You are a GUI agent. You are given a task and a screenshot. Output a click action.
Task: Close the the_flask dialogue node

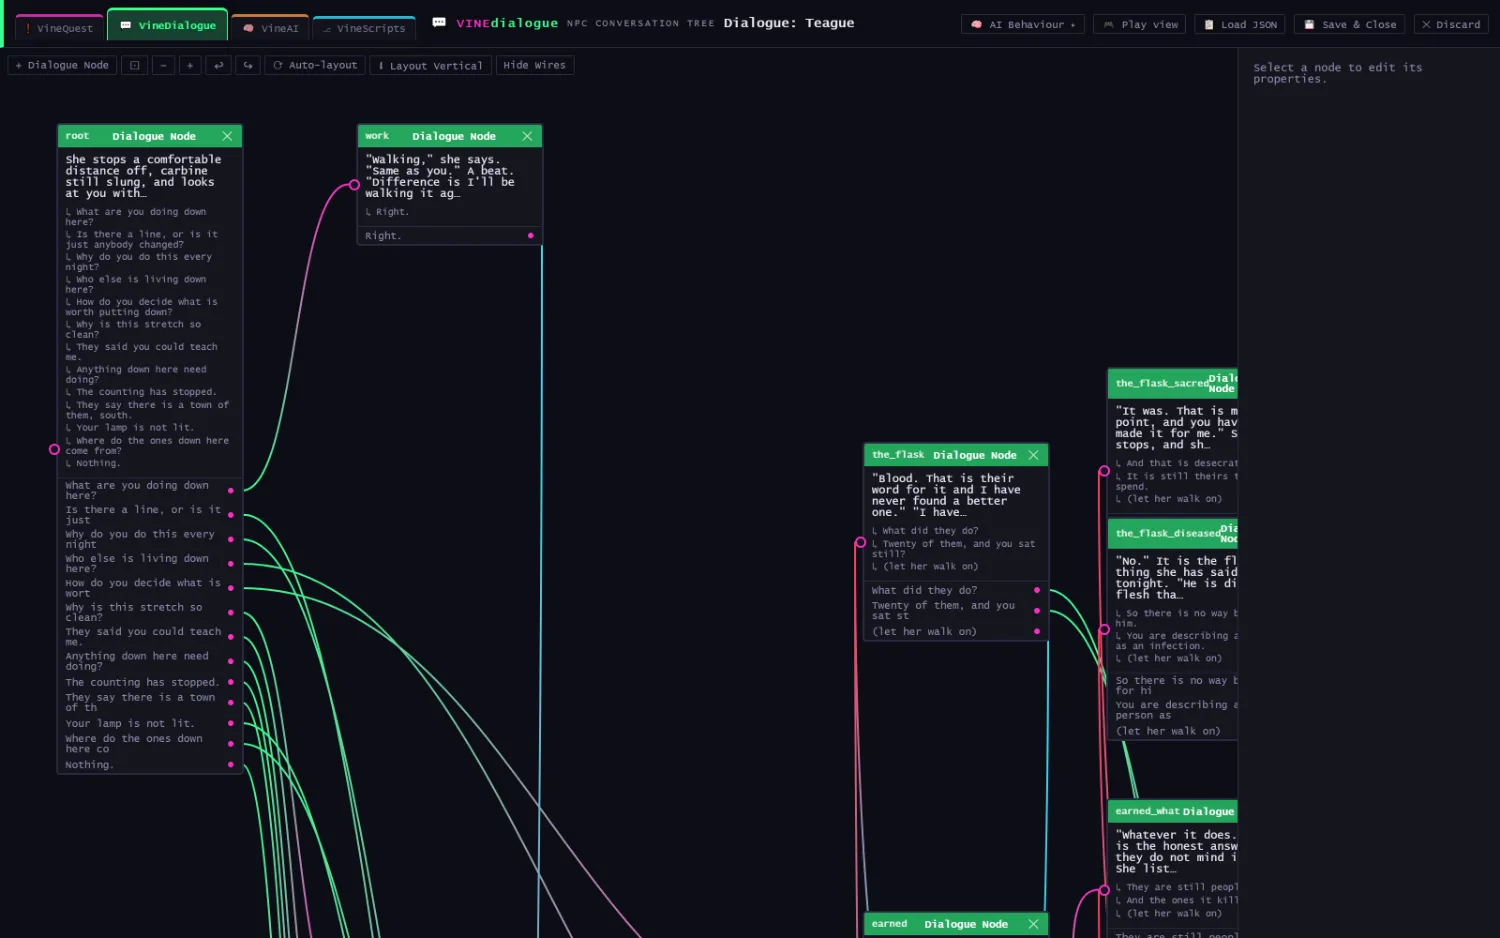tap(1033, 455)
